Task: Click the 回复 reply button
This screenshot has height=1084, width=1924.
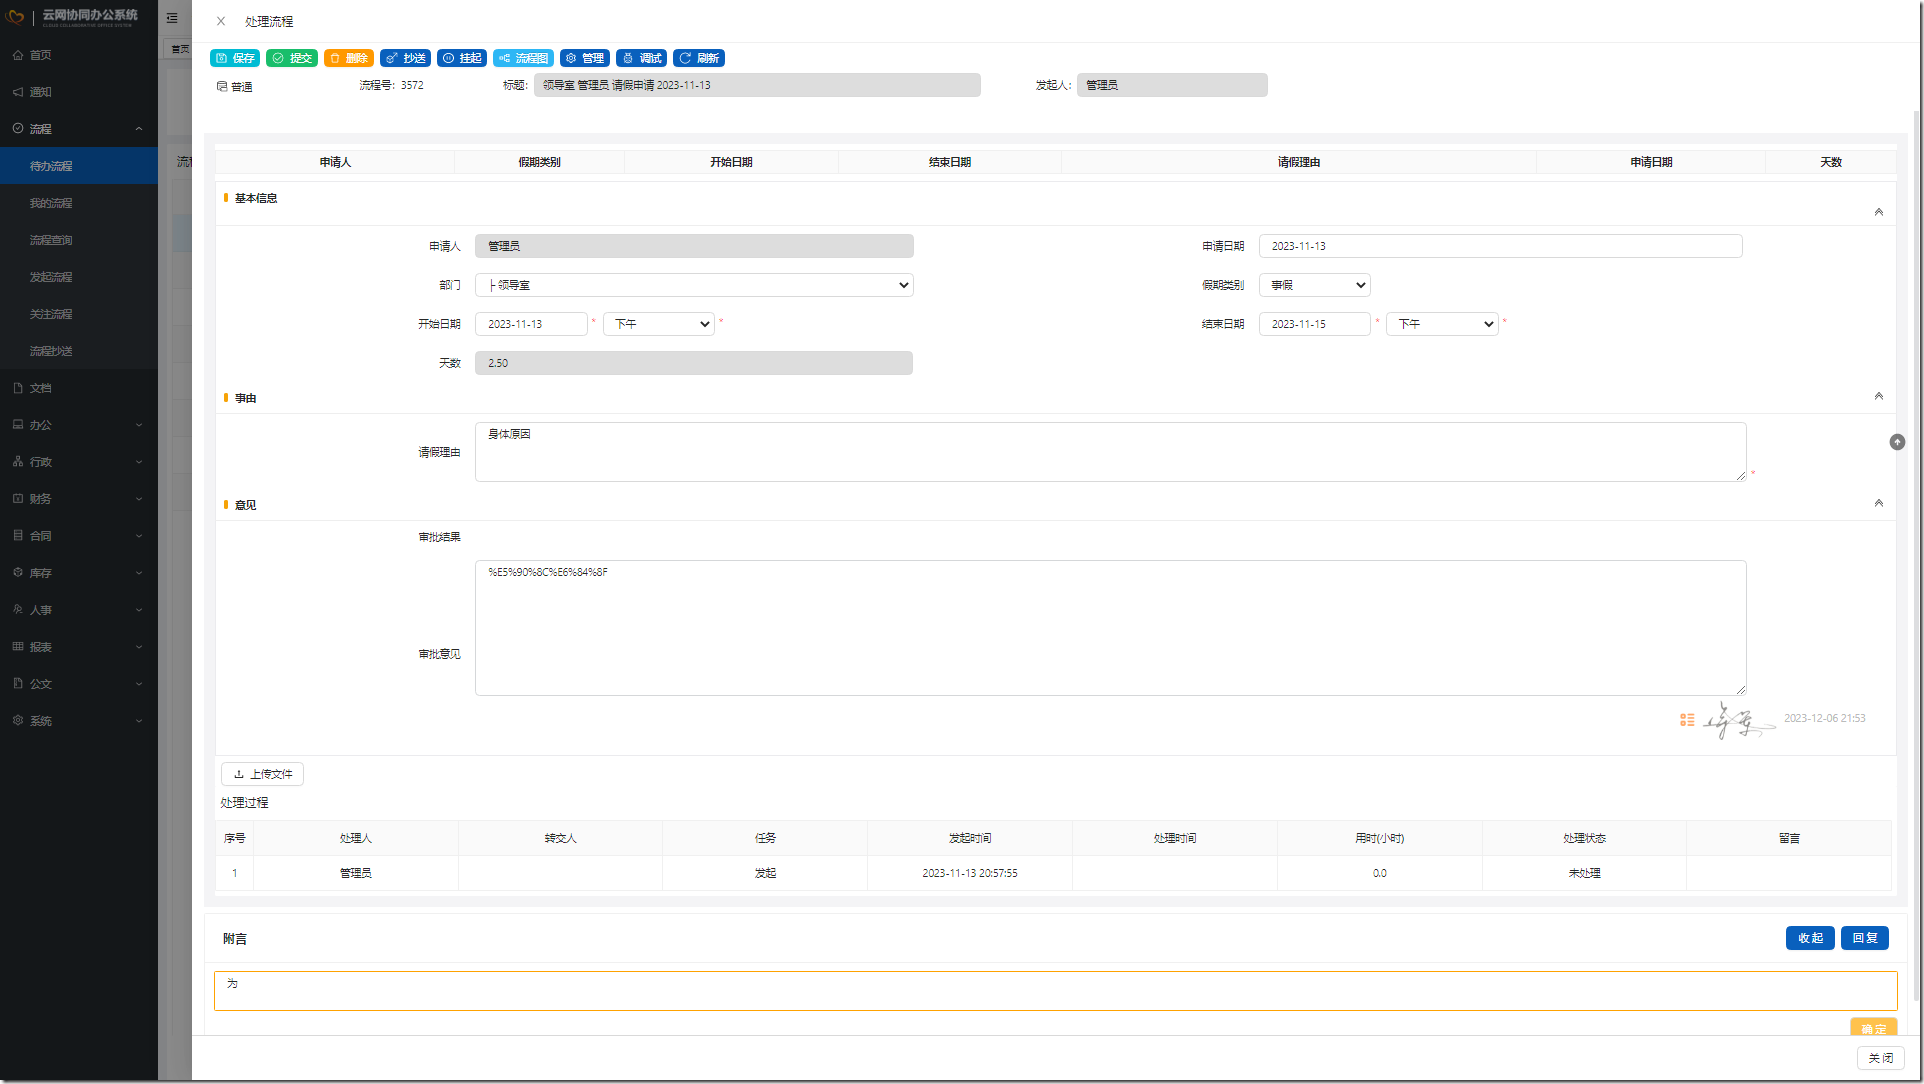Action: (x=1865, y=938)
